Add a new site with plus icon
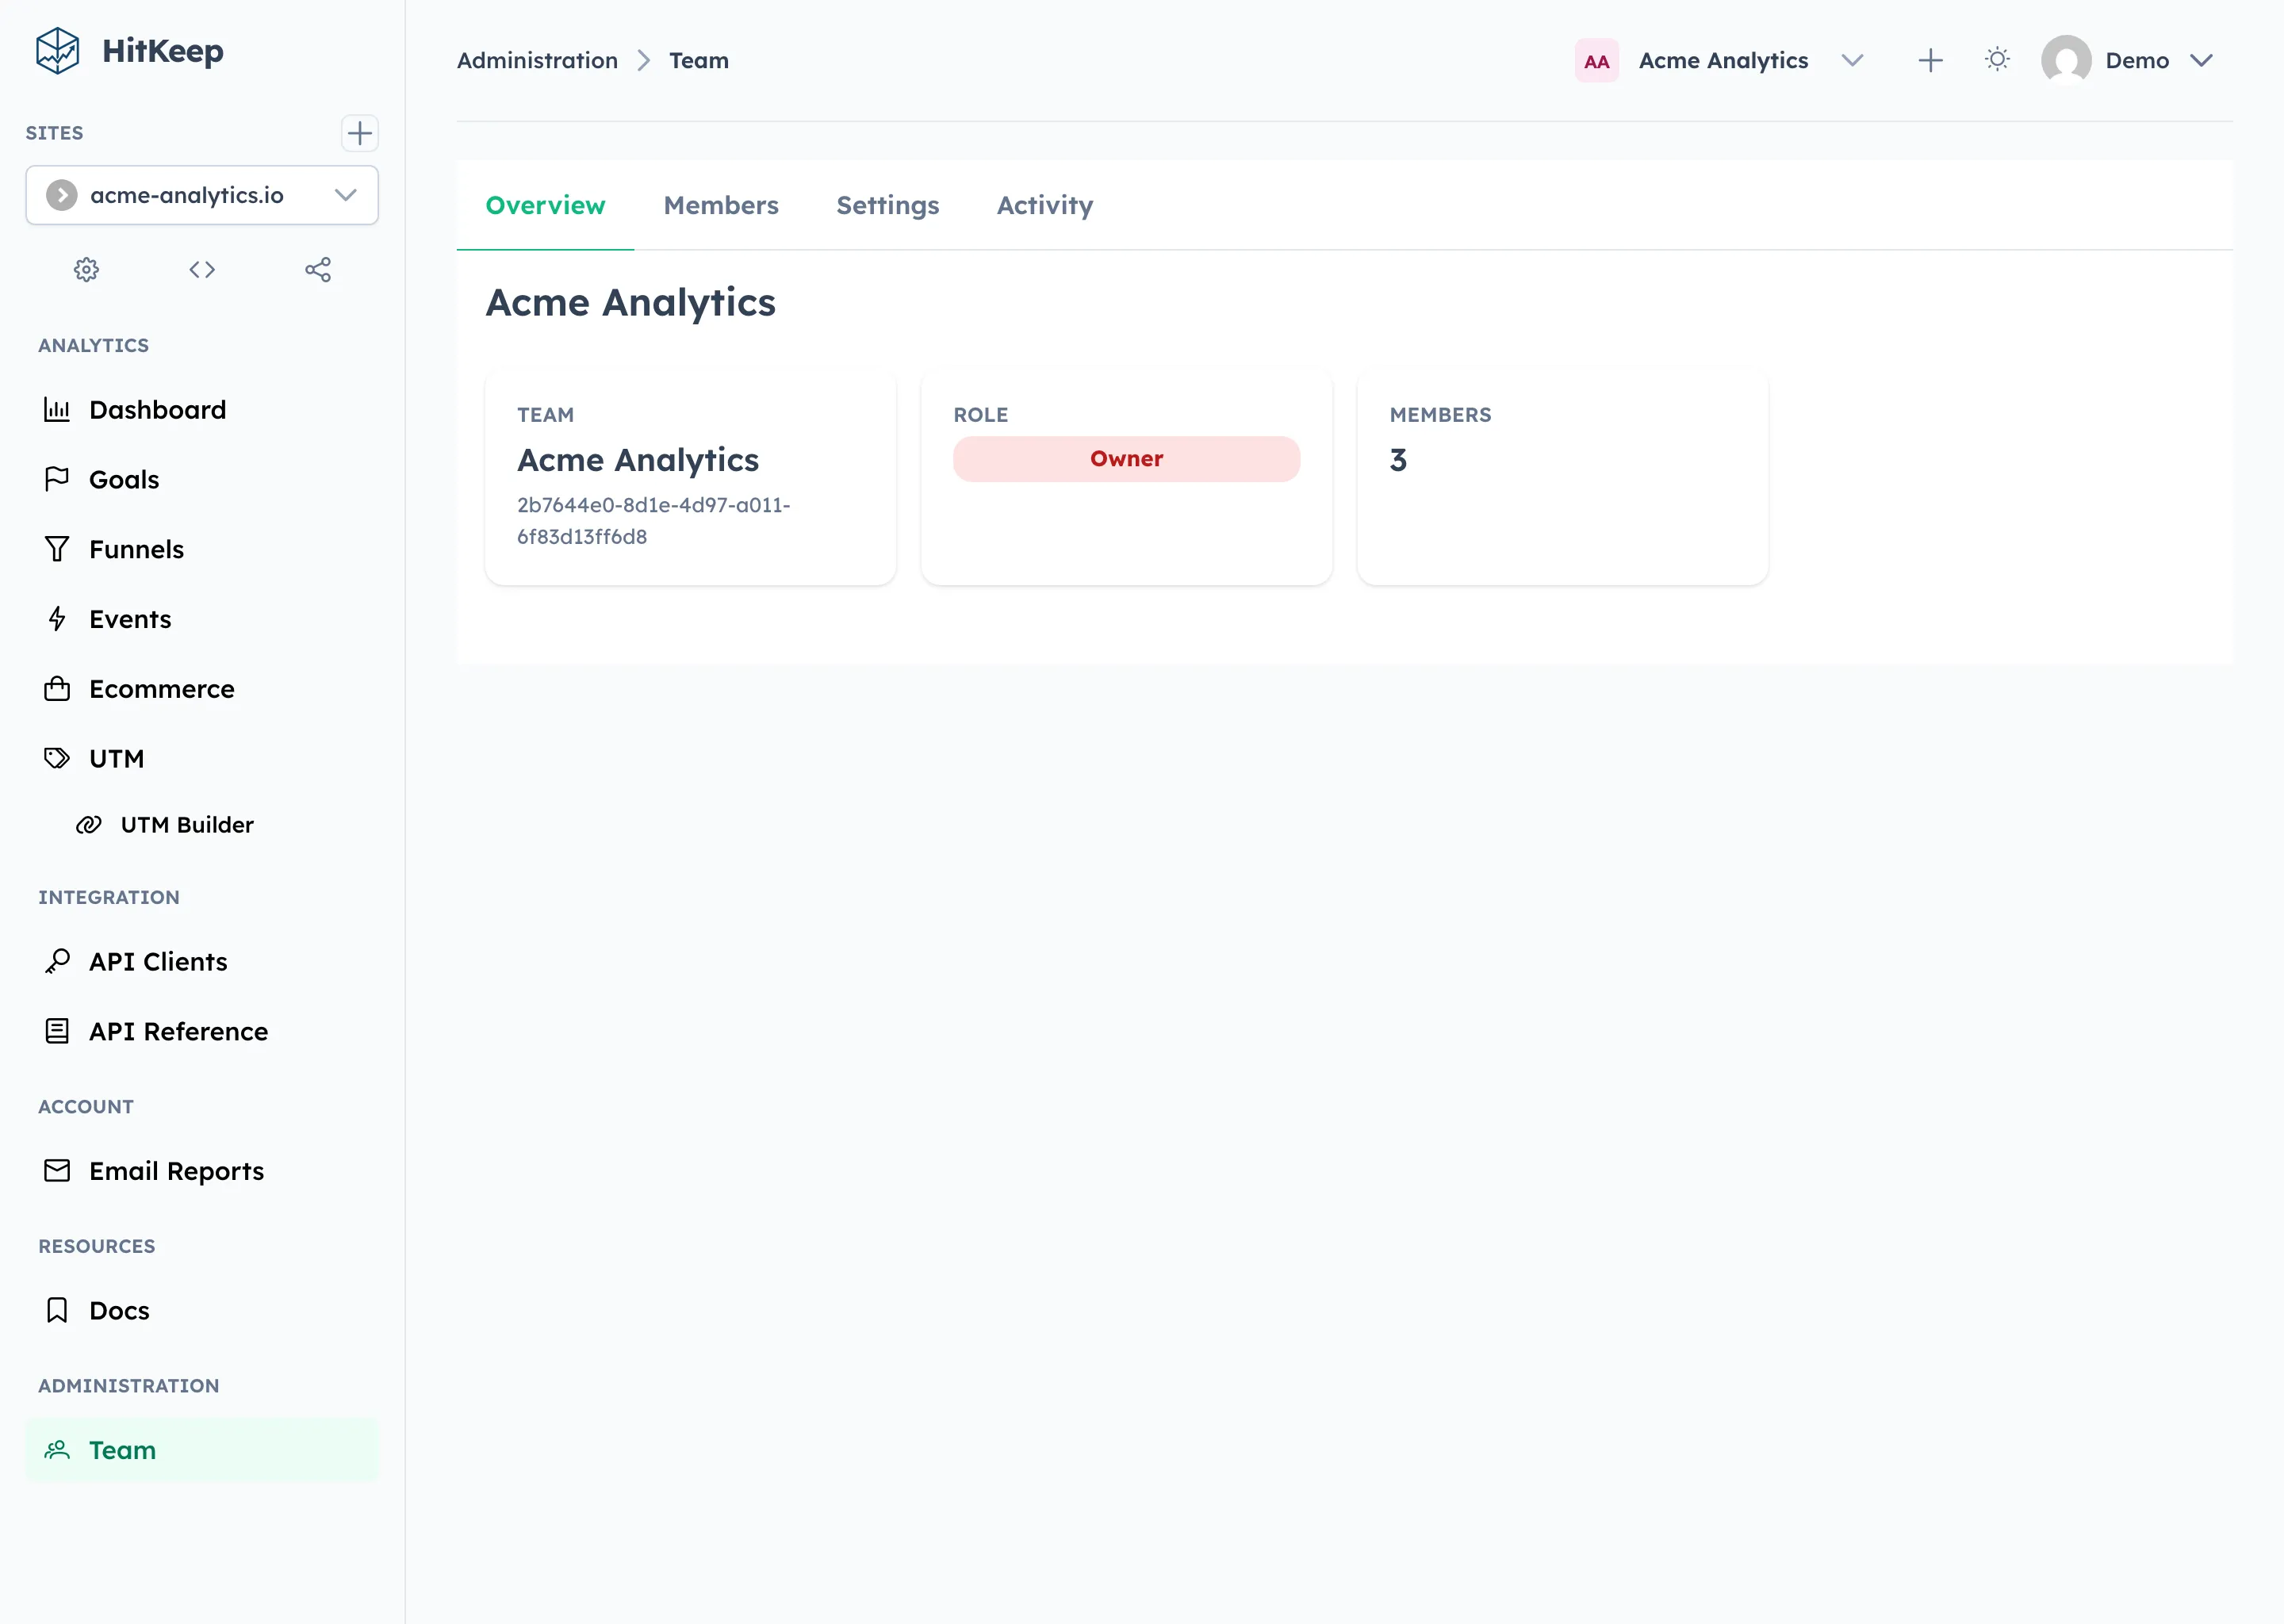The height and width of the screenshot is (1624, 2284). click(x=360, y=133)
